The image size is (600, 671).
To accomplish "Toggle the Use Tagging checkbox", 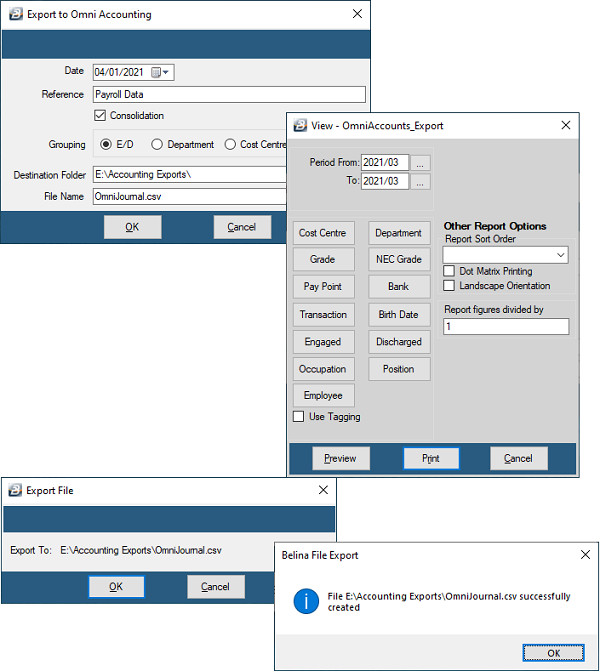I will (299, 416).
